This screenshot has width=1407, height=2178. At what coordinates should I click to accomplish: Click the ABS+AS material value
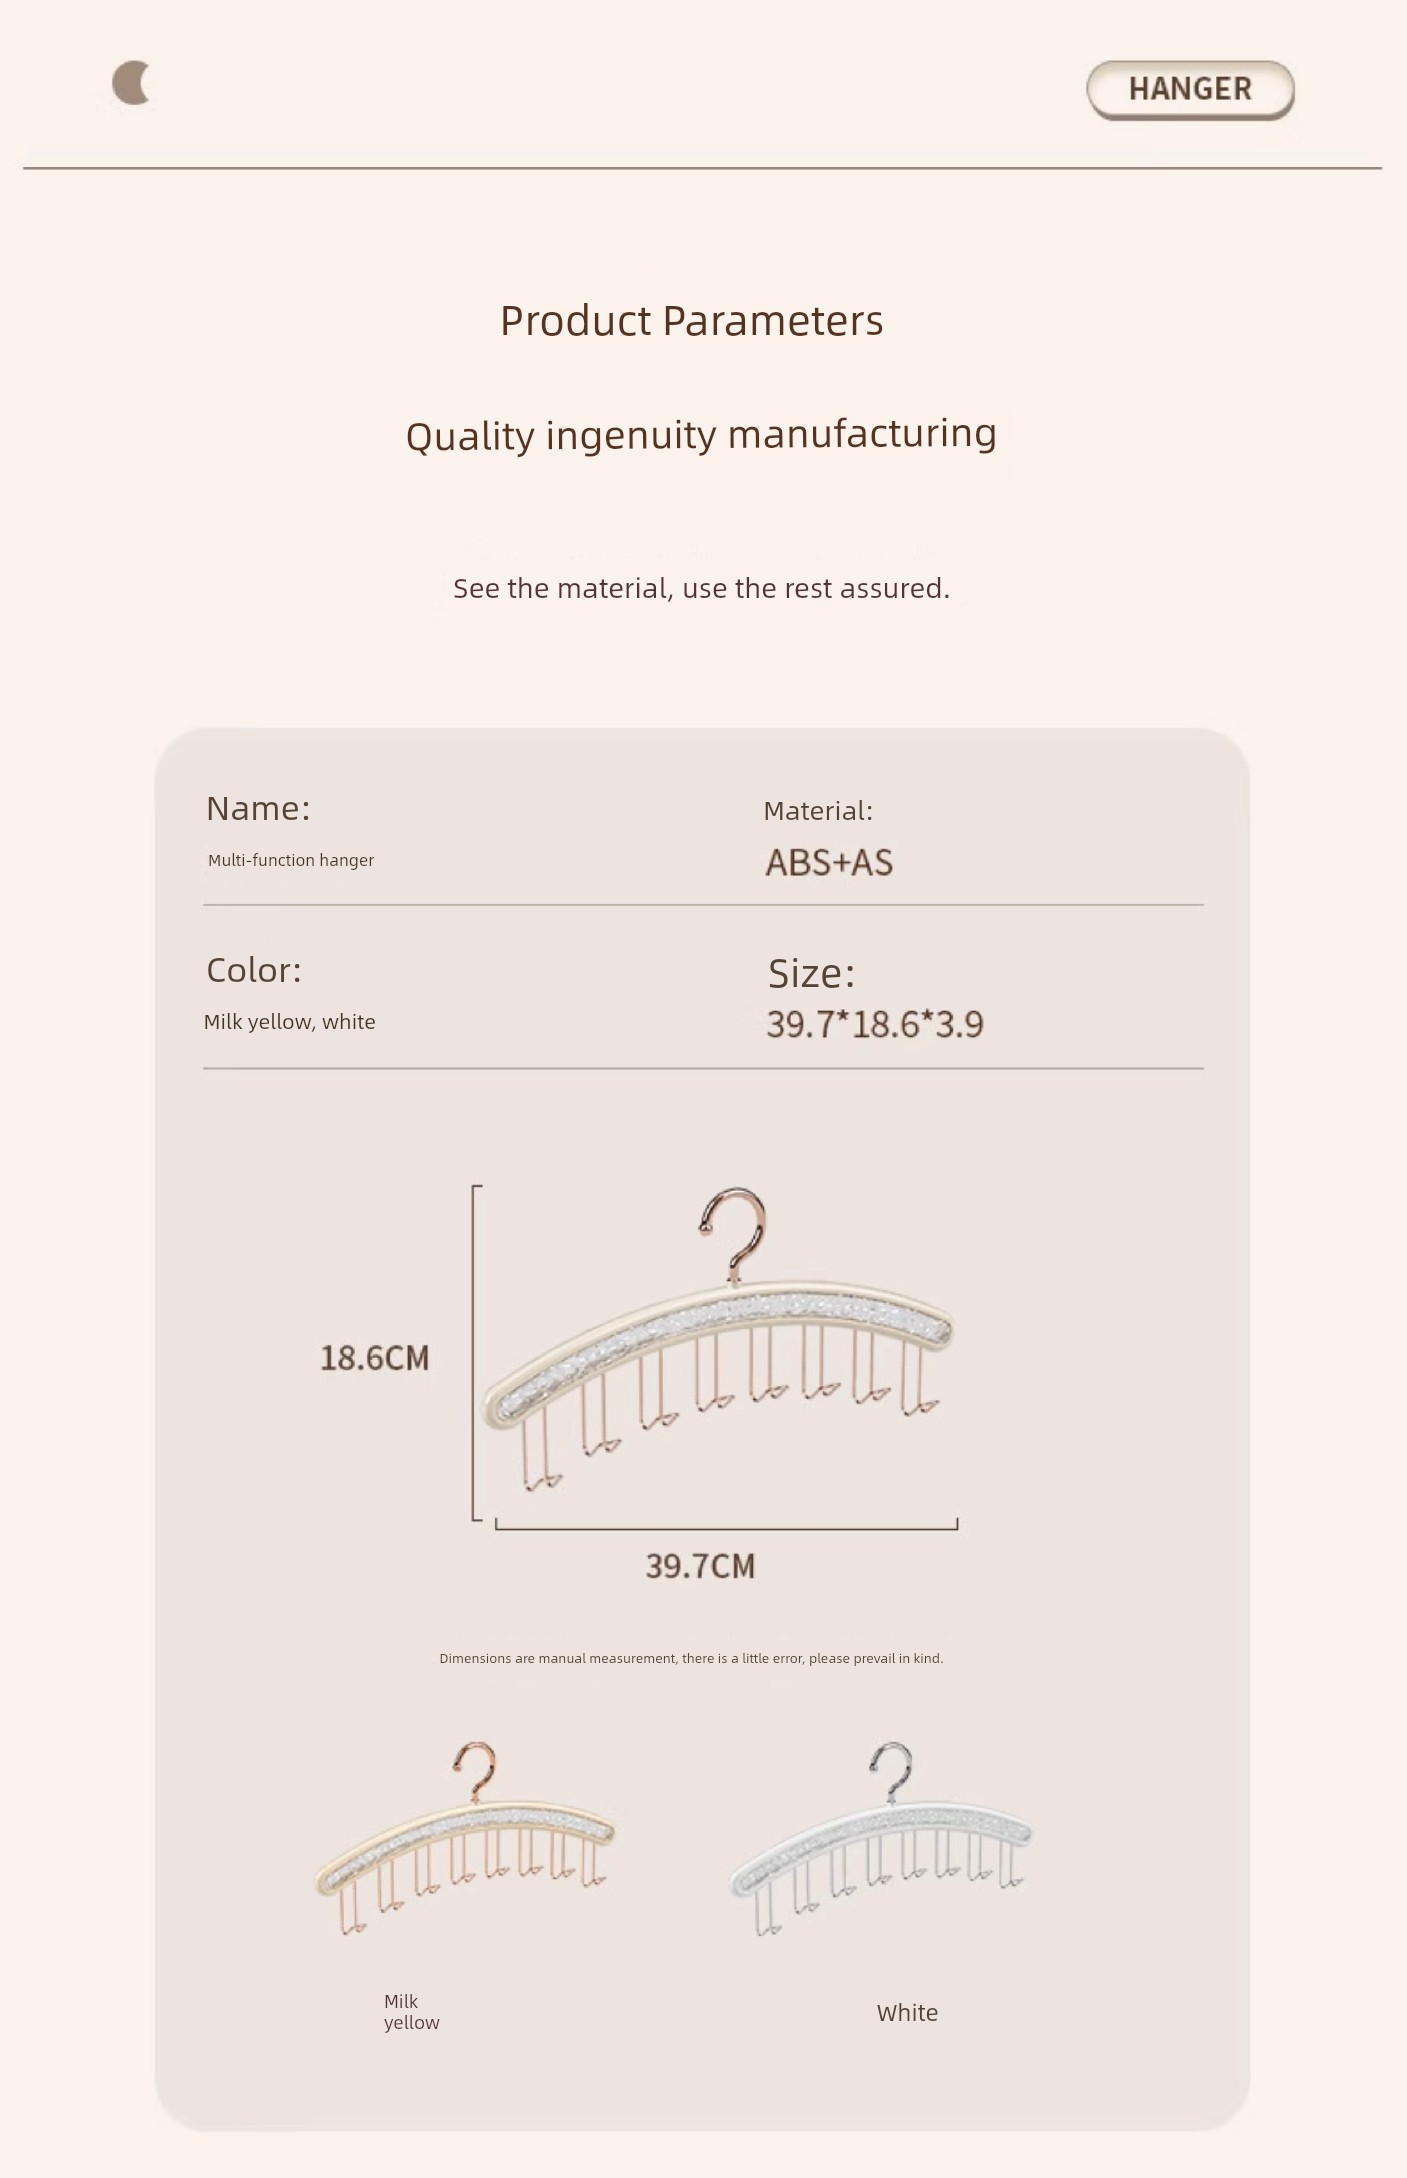click(829, 862)
